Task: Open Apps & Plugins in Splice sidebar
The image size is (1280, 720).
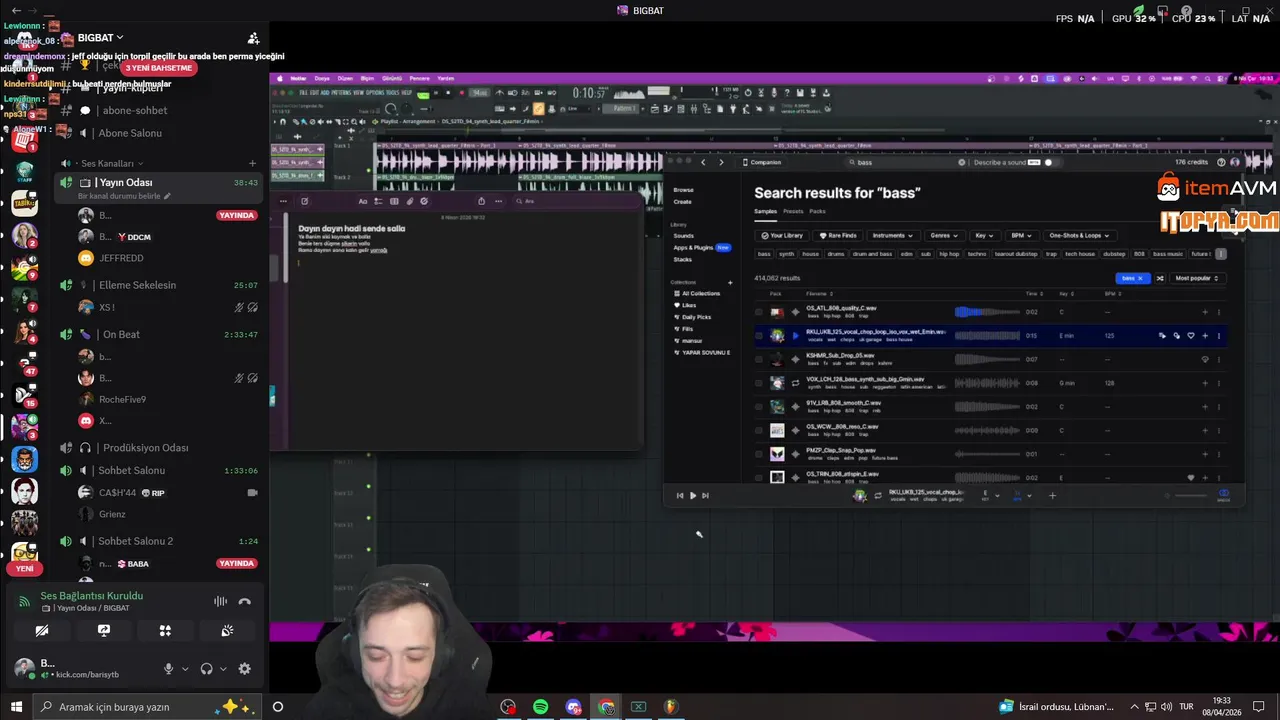Action: point(693,247)
